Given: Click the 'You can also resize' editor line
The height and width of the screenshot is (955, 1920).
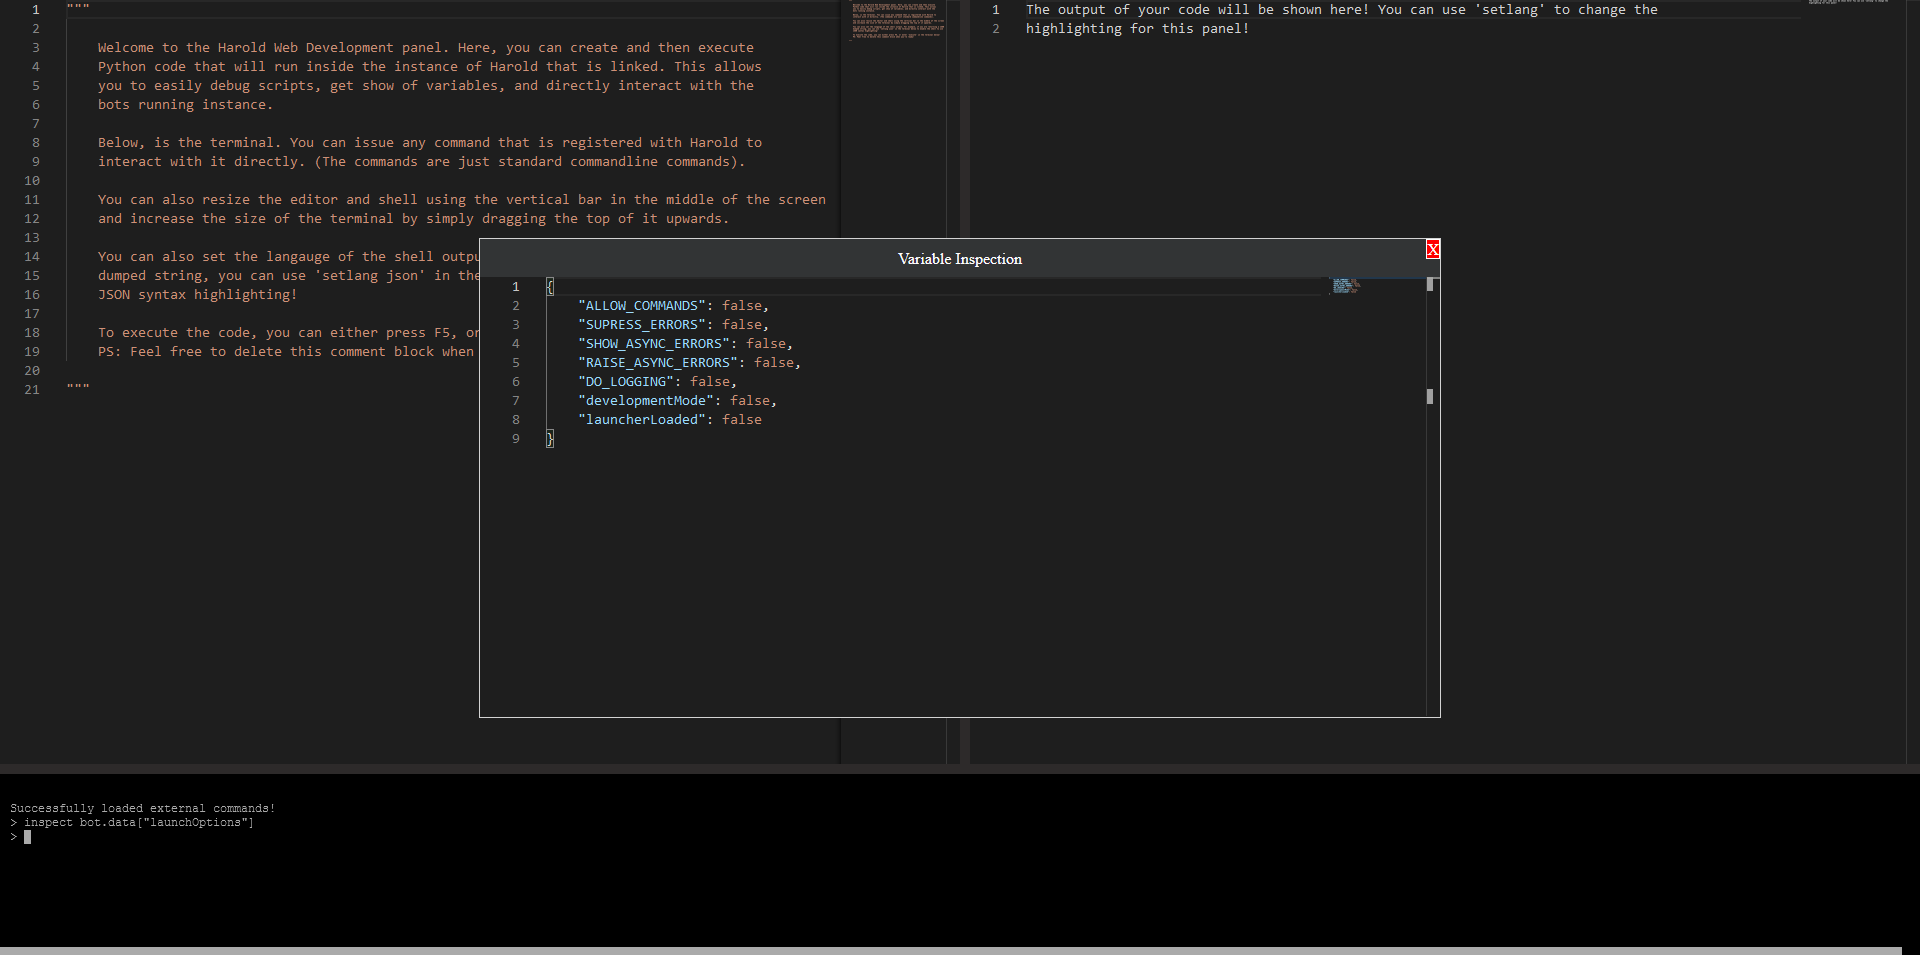Looking at the screenshot, I should tap(462, 200).
